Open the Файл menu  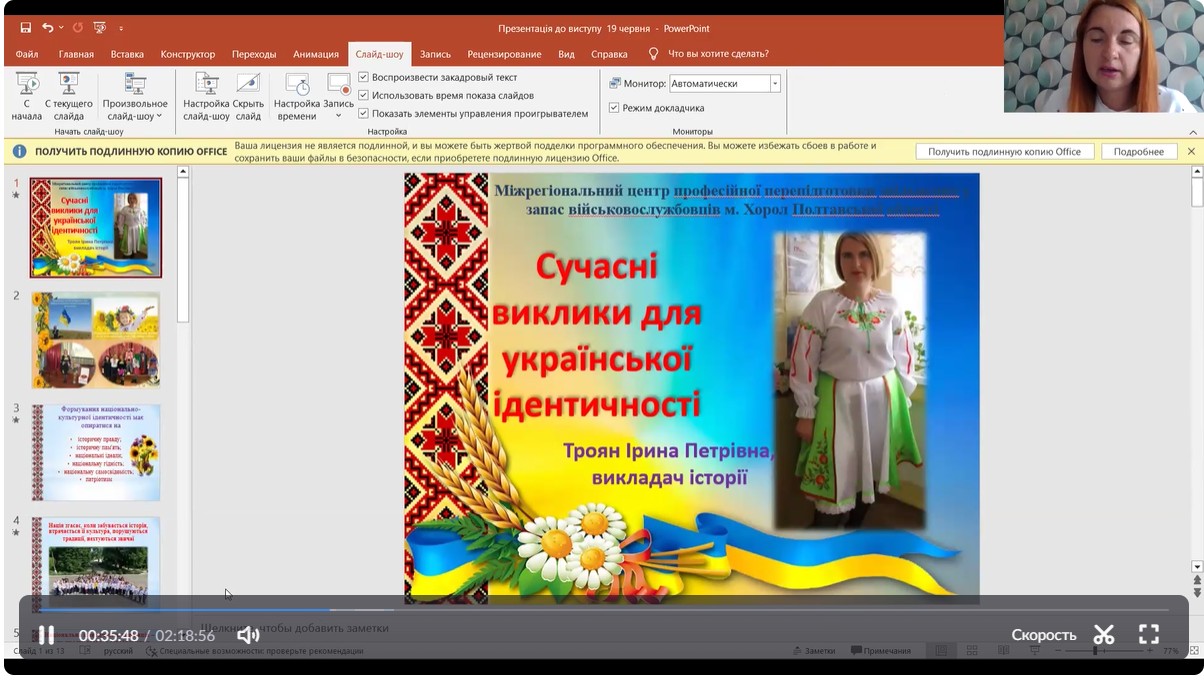27,54
